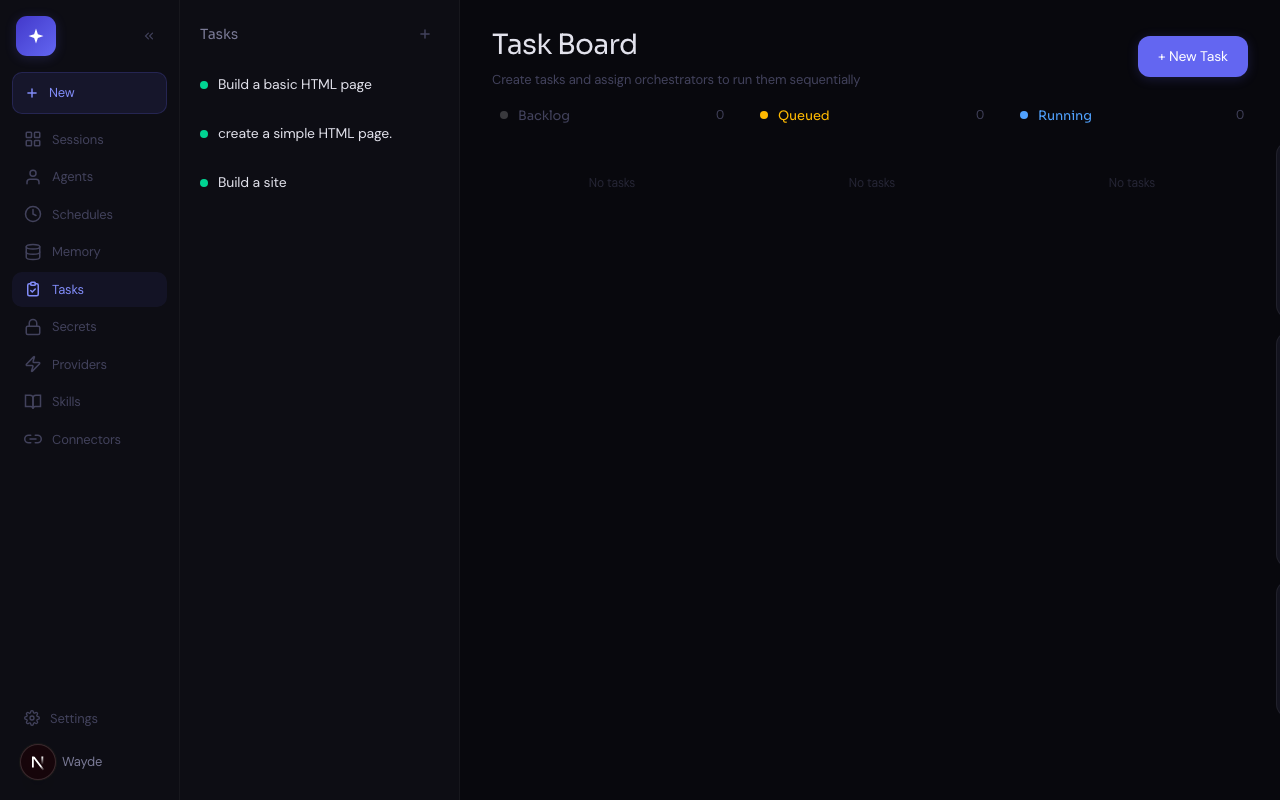
Task: Open Sessions from the sidebar
Action: click(x=77, y=140)
